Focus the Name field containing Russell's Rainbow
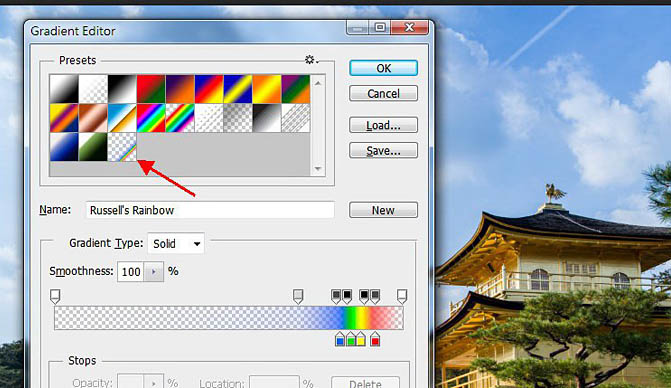Image resolution: width=671 pixels, height=388 pixels. (210, 210)
